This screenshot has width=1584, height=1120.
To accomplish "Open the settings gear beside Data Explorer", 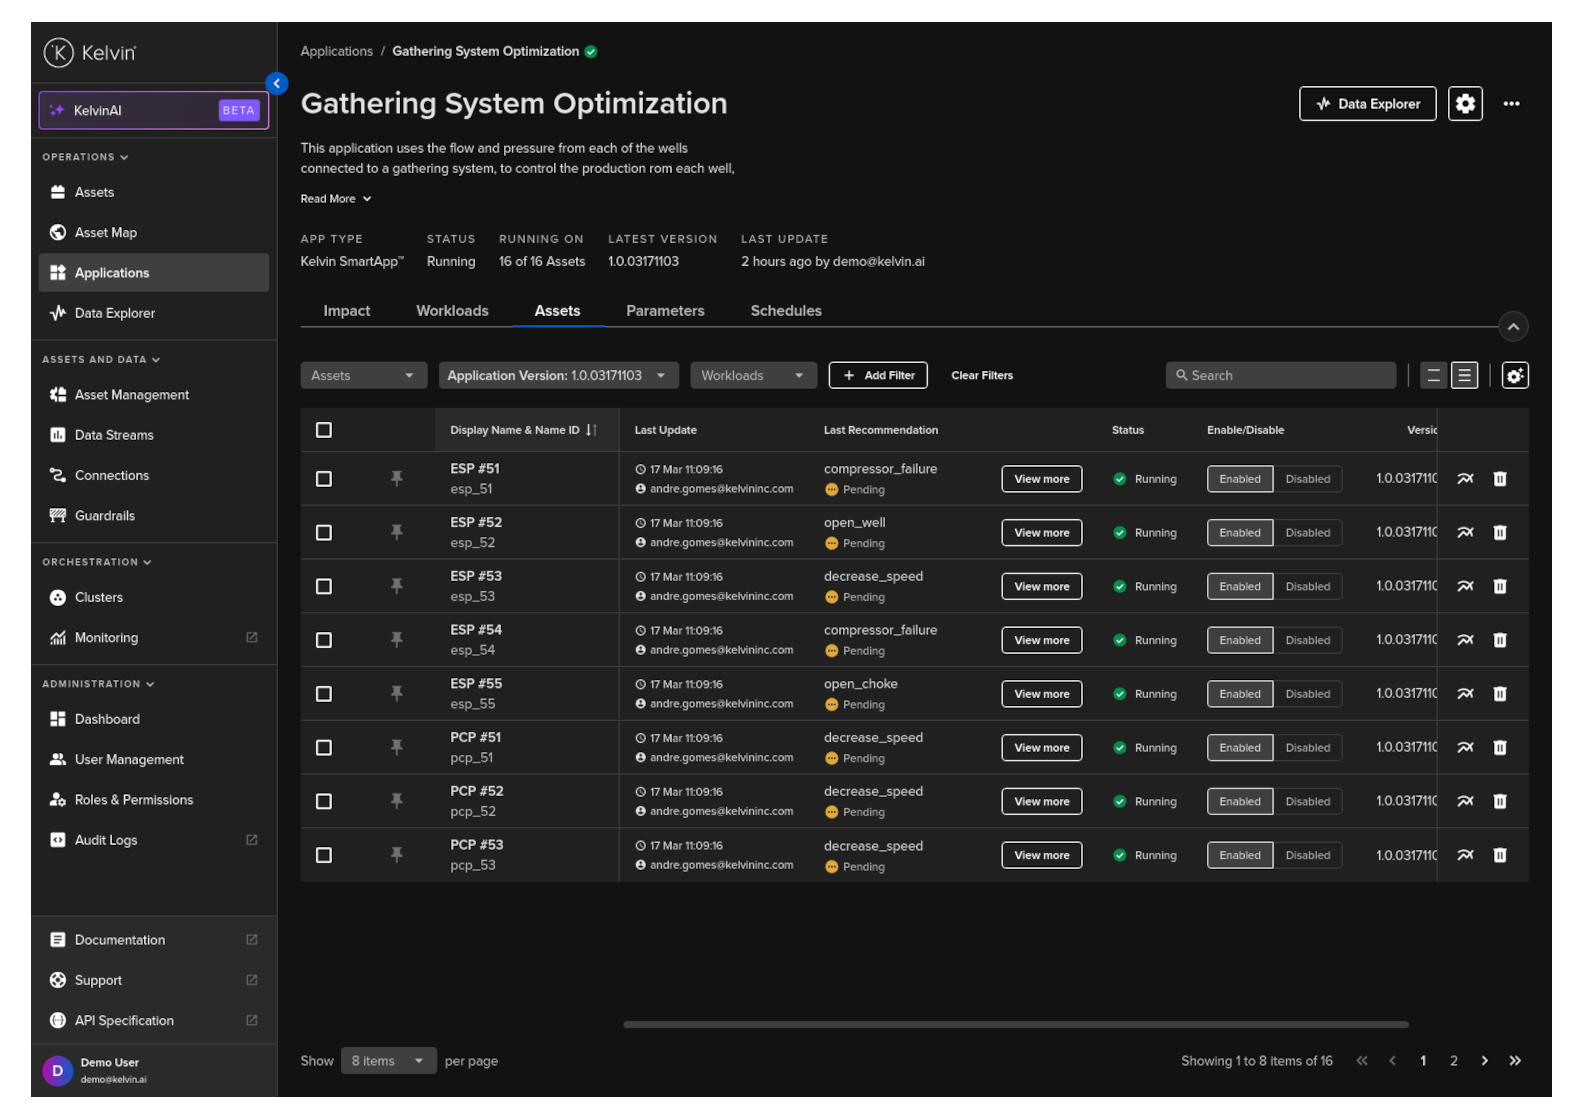I will click(1465, 104).
